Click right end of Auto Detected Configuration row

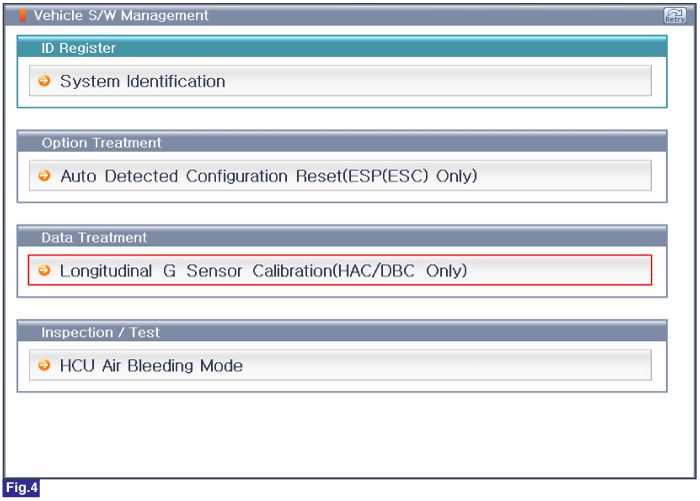(x=625, y=175)
